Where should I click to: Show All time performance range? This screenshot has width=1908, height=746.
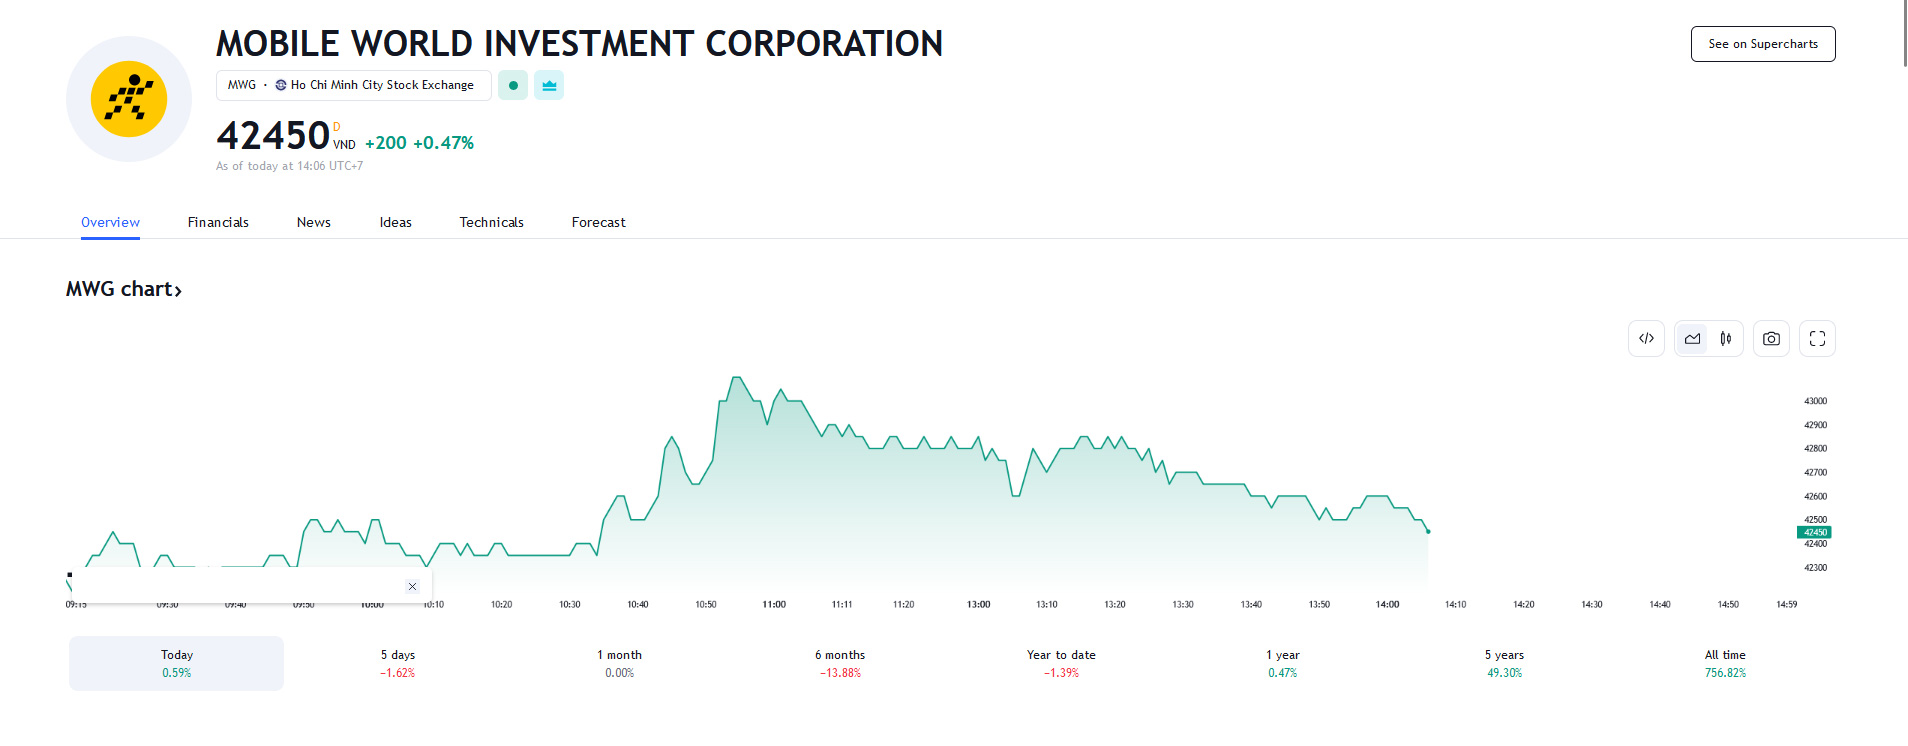point(1725,663)
